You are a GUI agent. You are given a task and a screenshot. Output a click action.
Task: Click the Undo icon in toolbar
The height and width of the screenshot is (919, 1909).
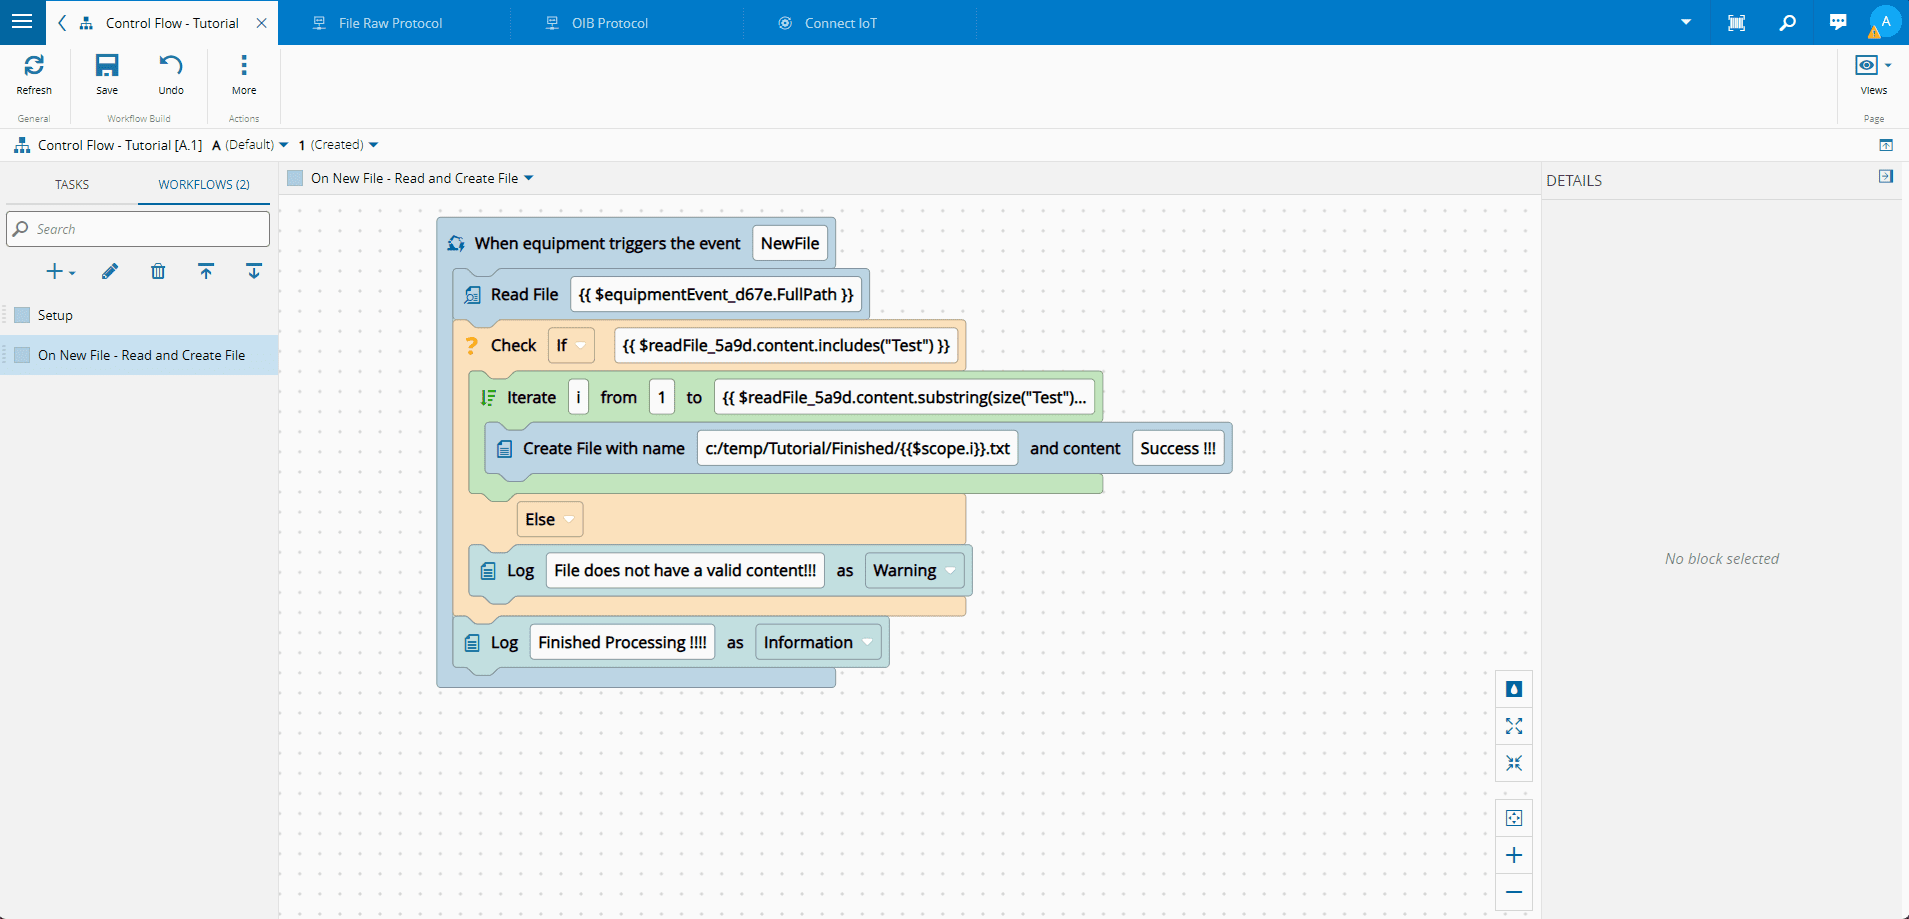[x=171, y=67]
